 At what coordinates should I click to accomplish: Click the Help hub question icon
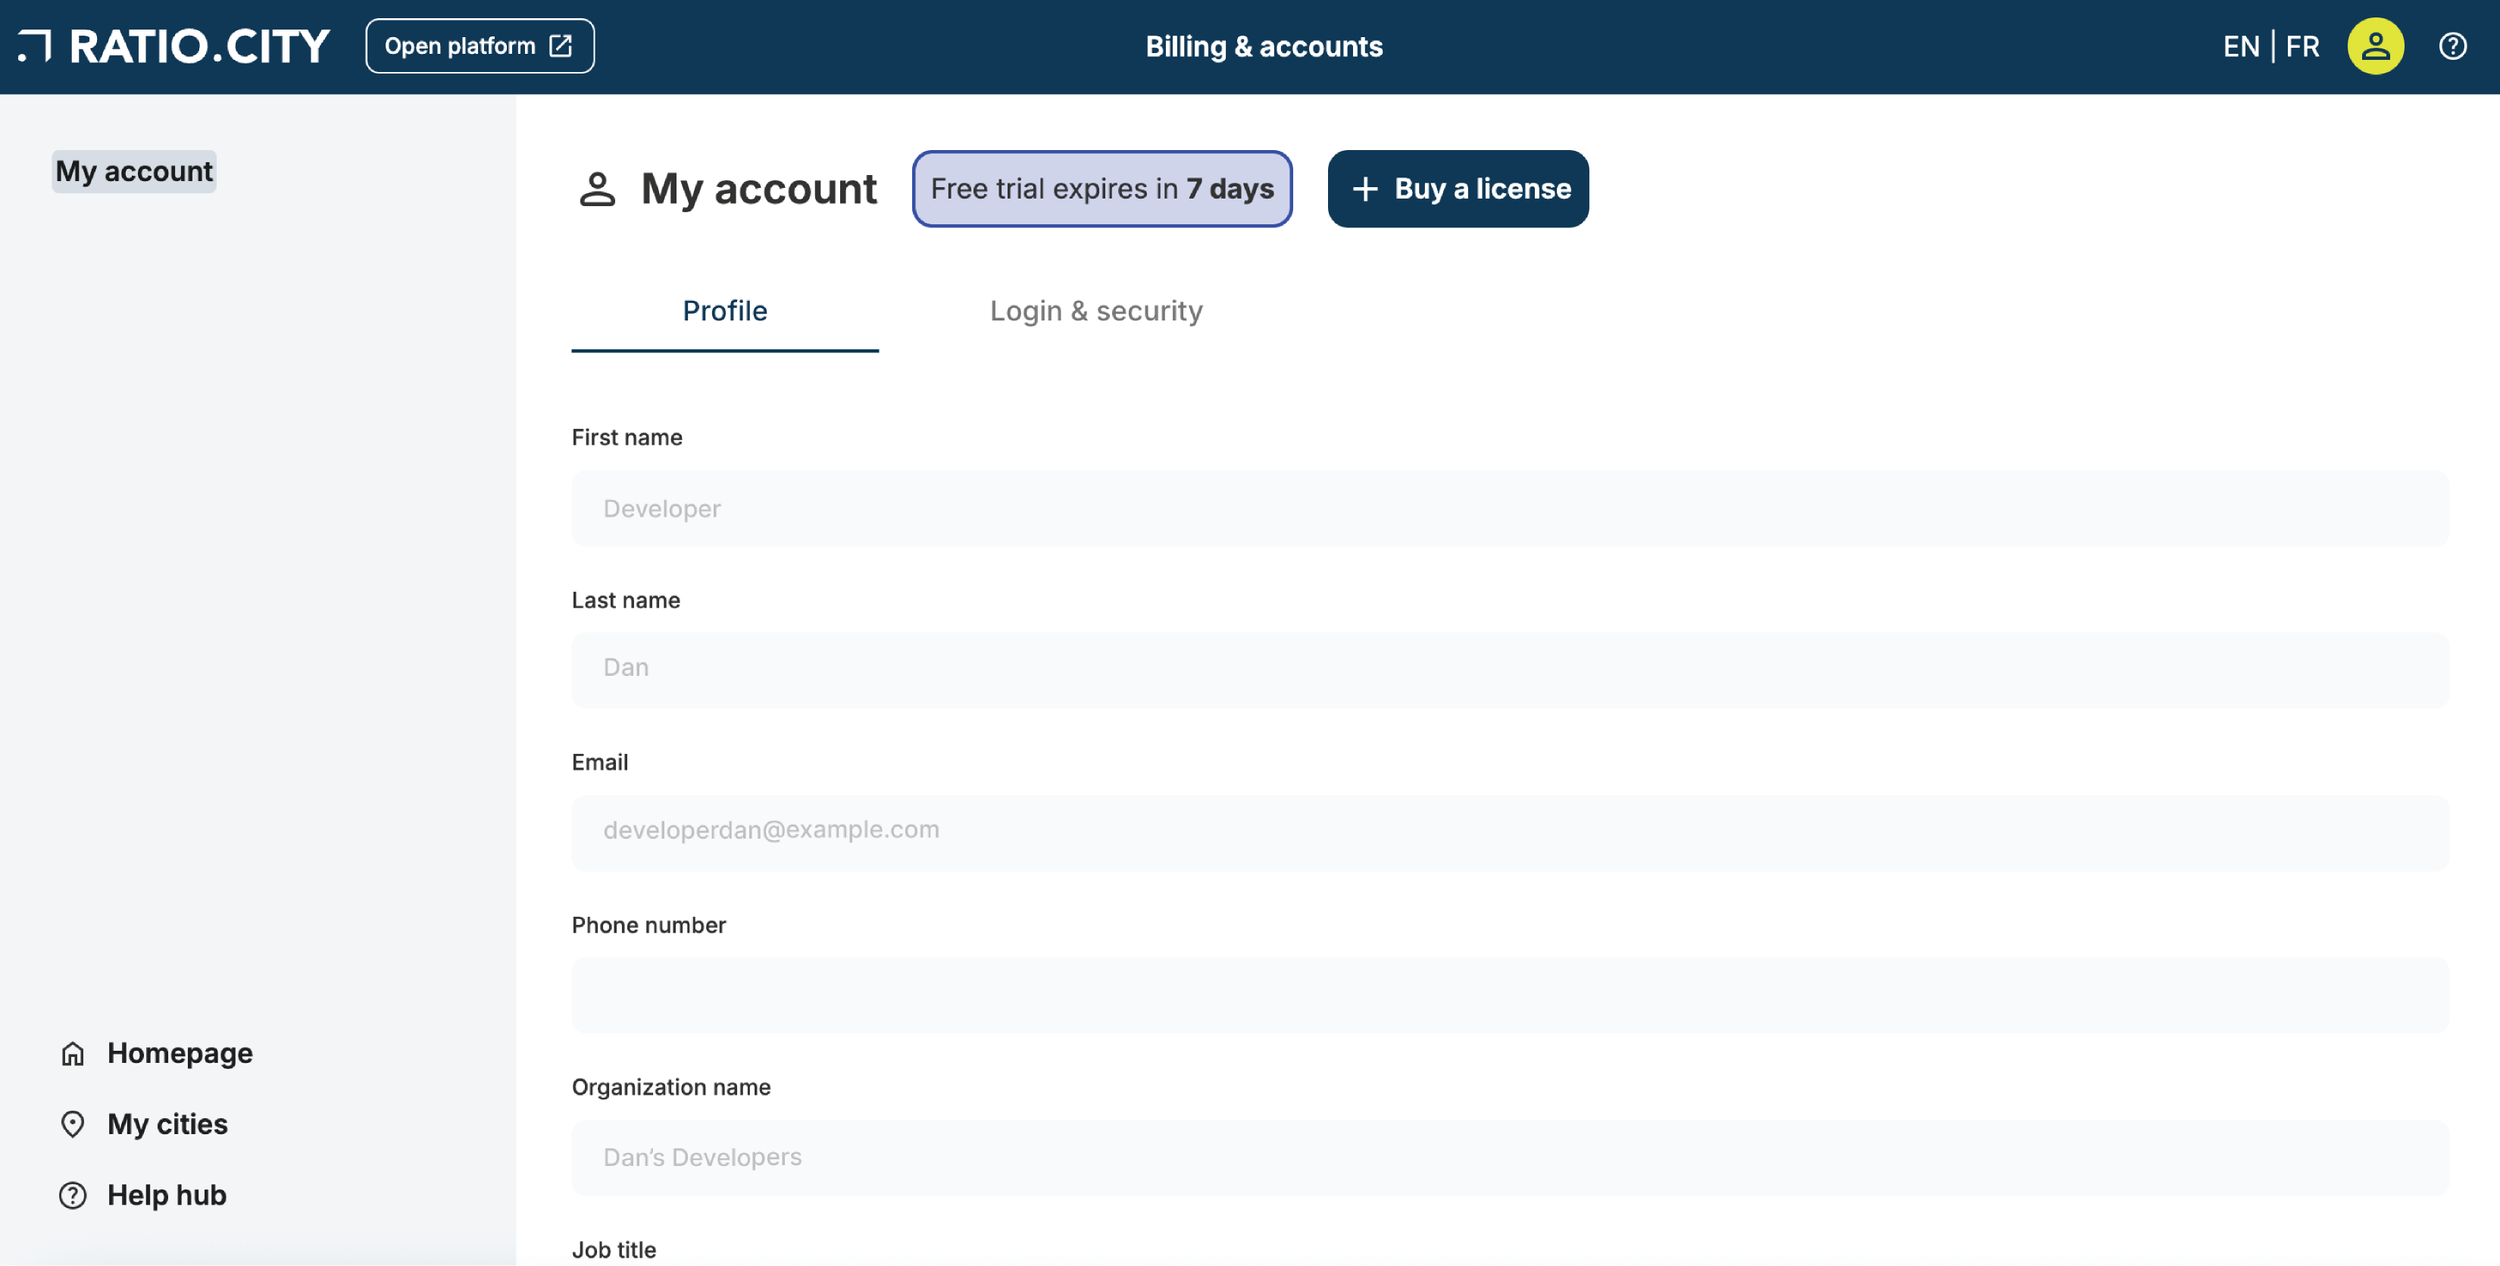[x=72, y=1195]
